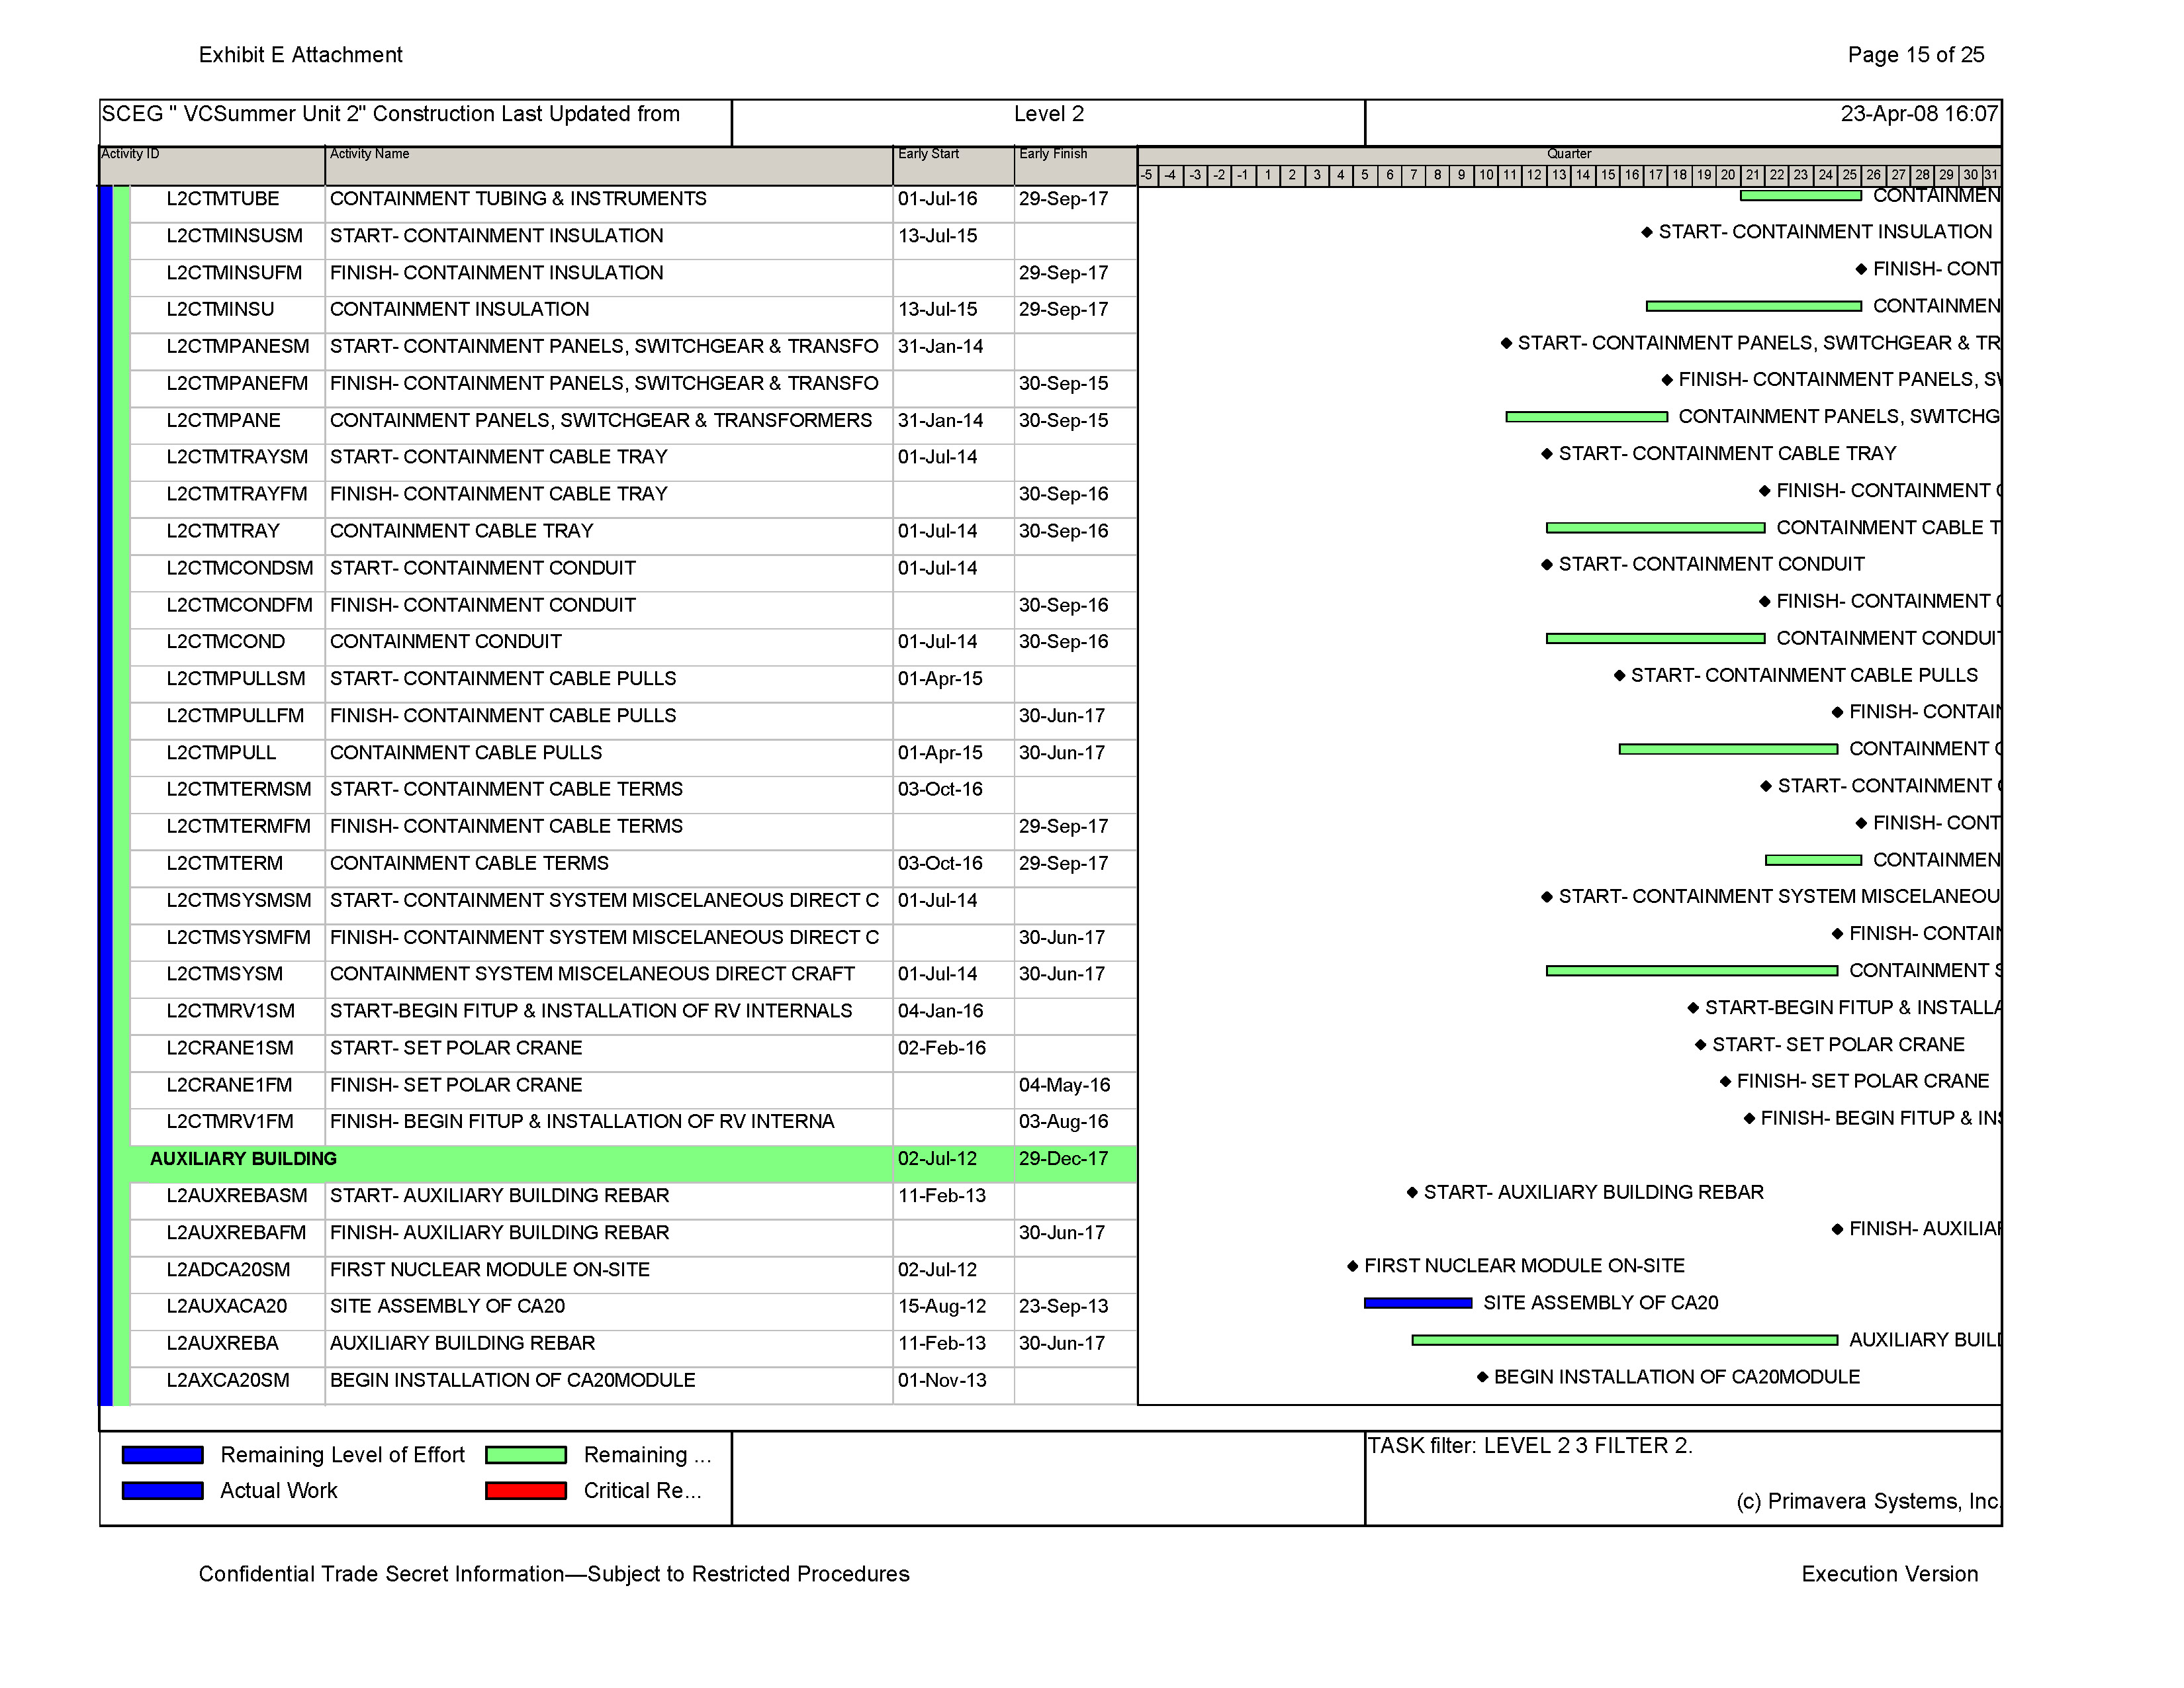The height and width of the screenshot is (1688, 2184).
Task: Select activity ID L2CTMTRAYFM
Action: pos(237,494)
